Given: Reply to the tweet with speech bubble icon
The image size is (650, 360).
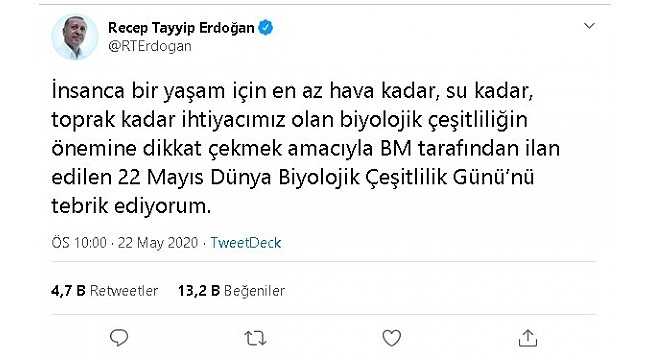Looking at the screenshot, I should (119, 338).
